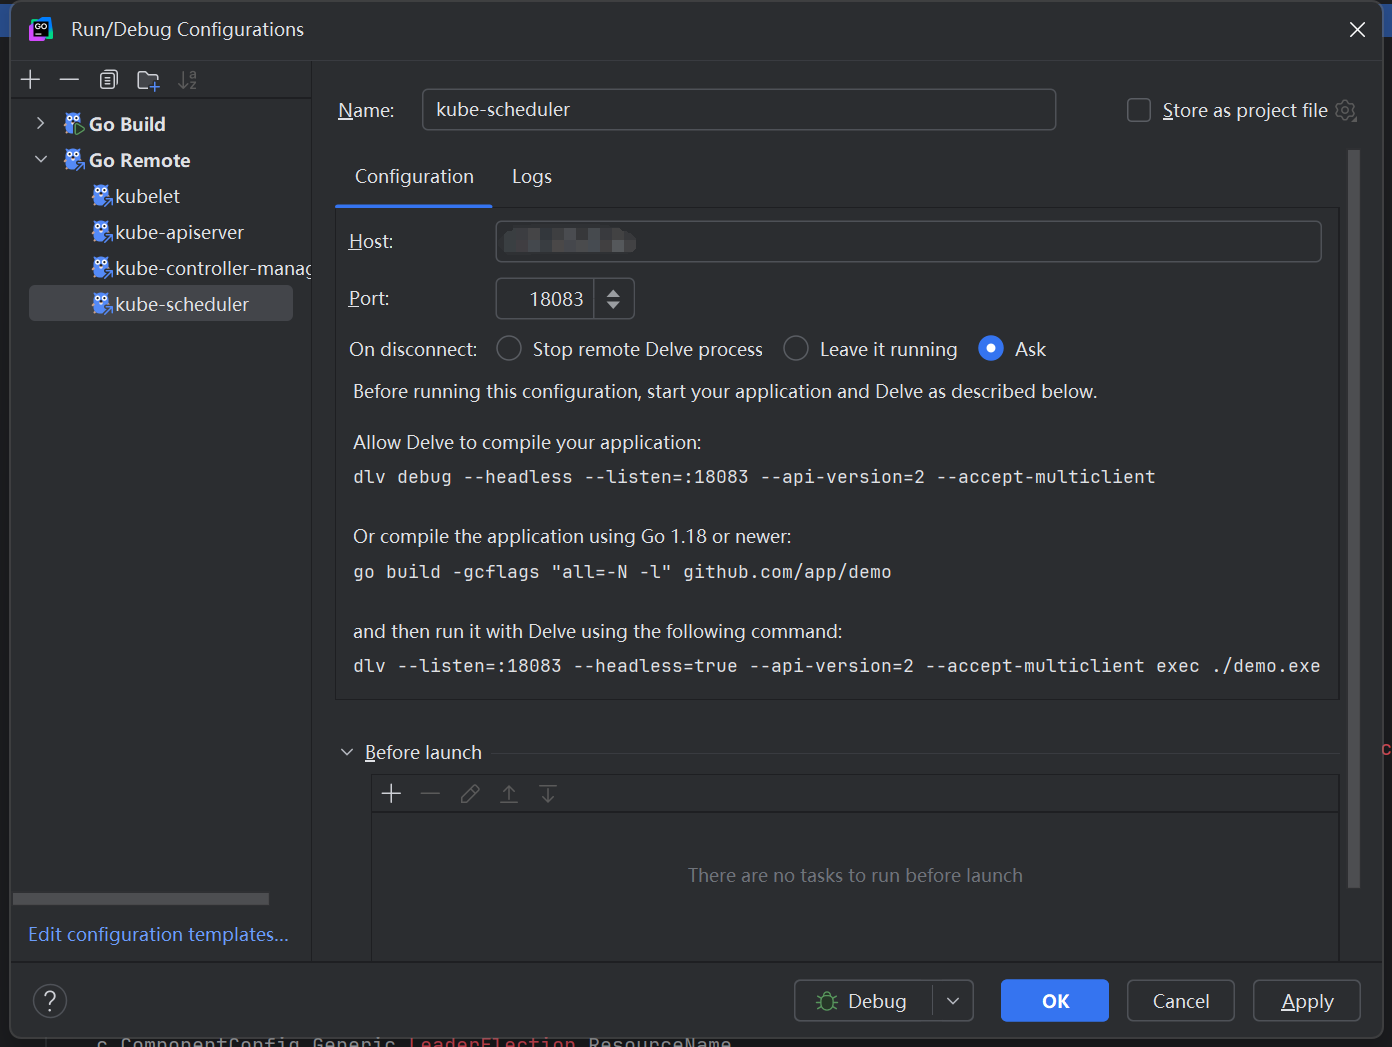Click the kube-apiserver configuration icon

(102, 232)
